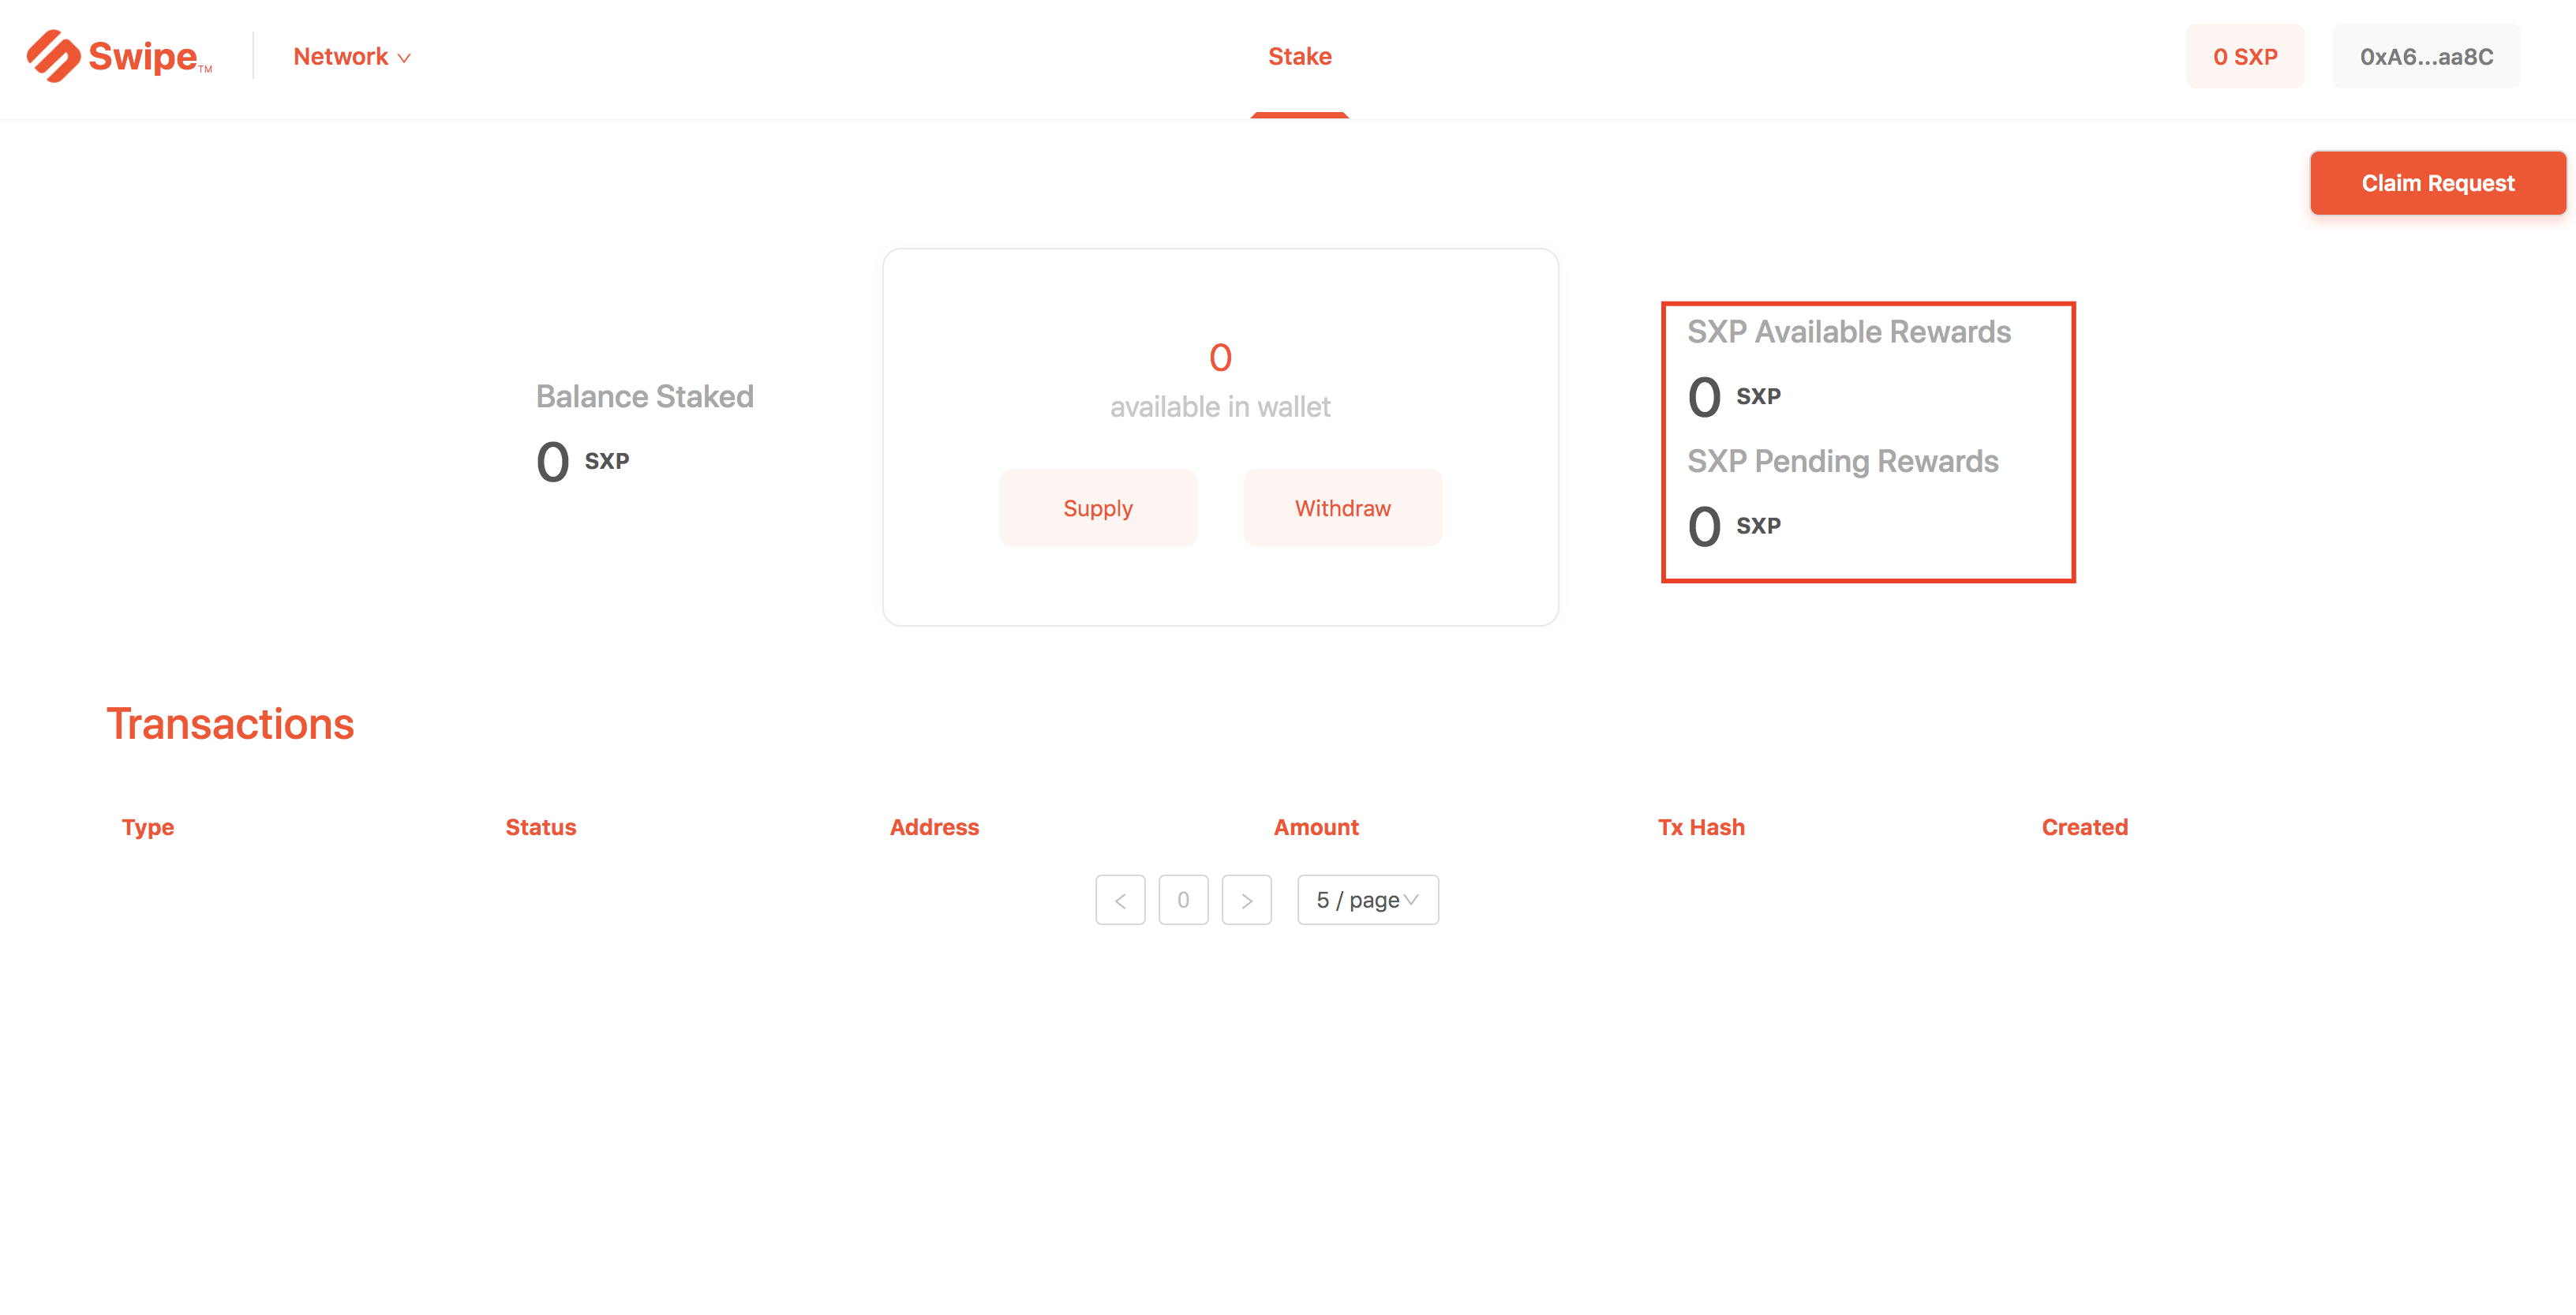Click the Status column header
The height and width of the screenshot is (1315, 2576).
[541, 827]
